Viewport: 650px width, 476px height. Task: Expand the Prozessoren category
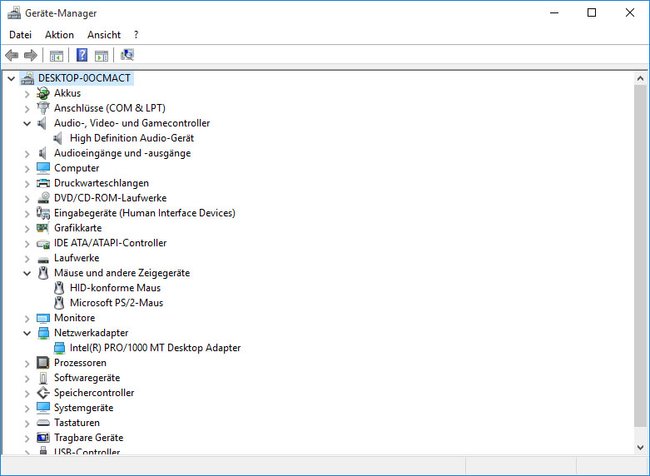[27, 363]
